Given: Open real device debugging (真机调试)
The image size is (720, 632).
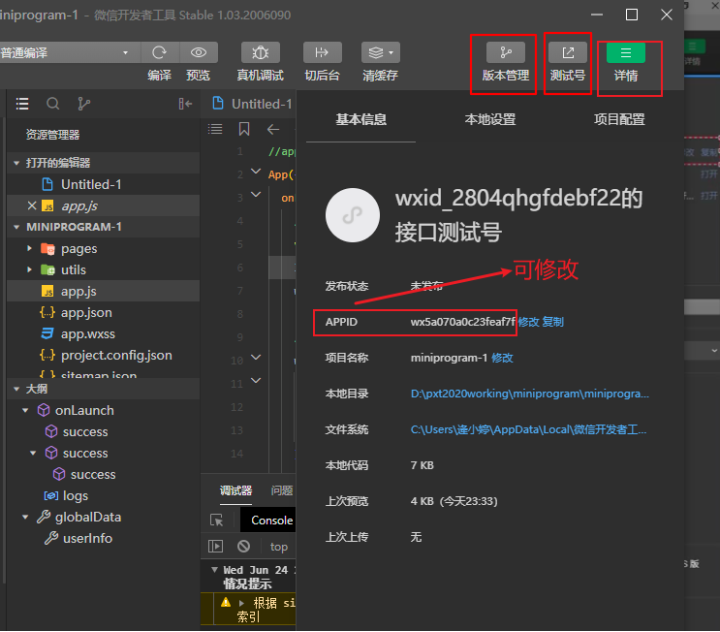Looking at the screenshot, I should [260, 52].
